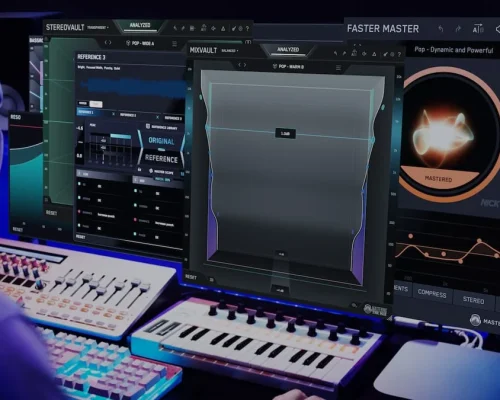Viewport: 500px width, 400px height.
Task: Toggle to REFERENCE in reference window
Action: pos(161,159)
